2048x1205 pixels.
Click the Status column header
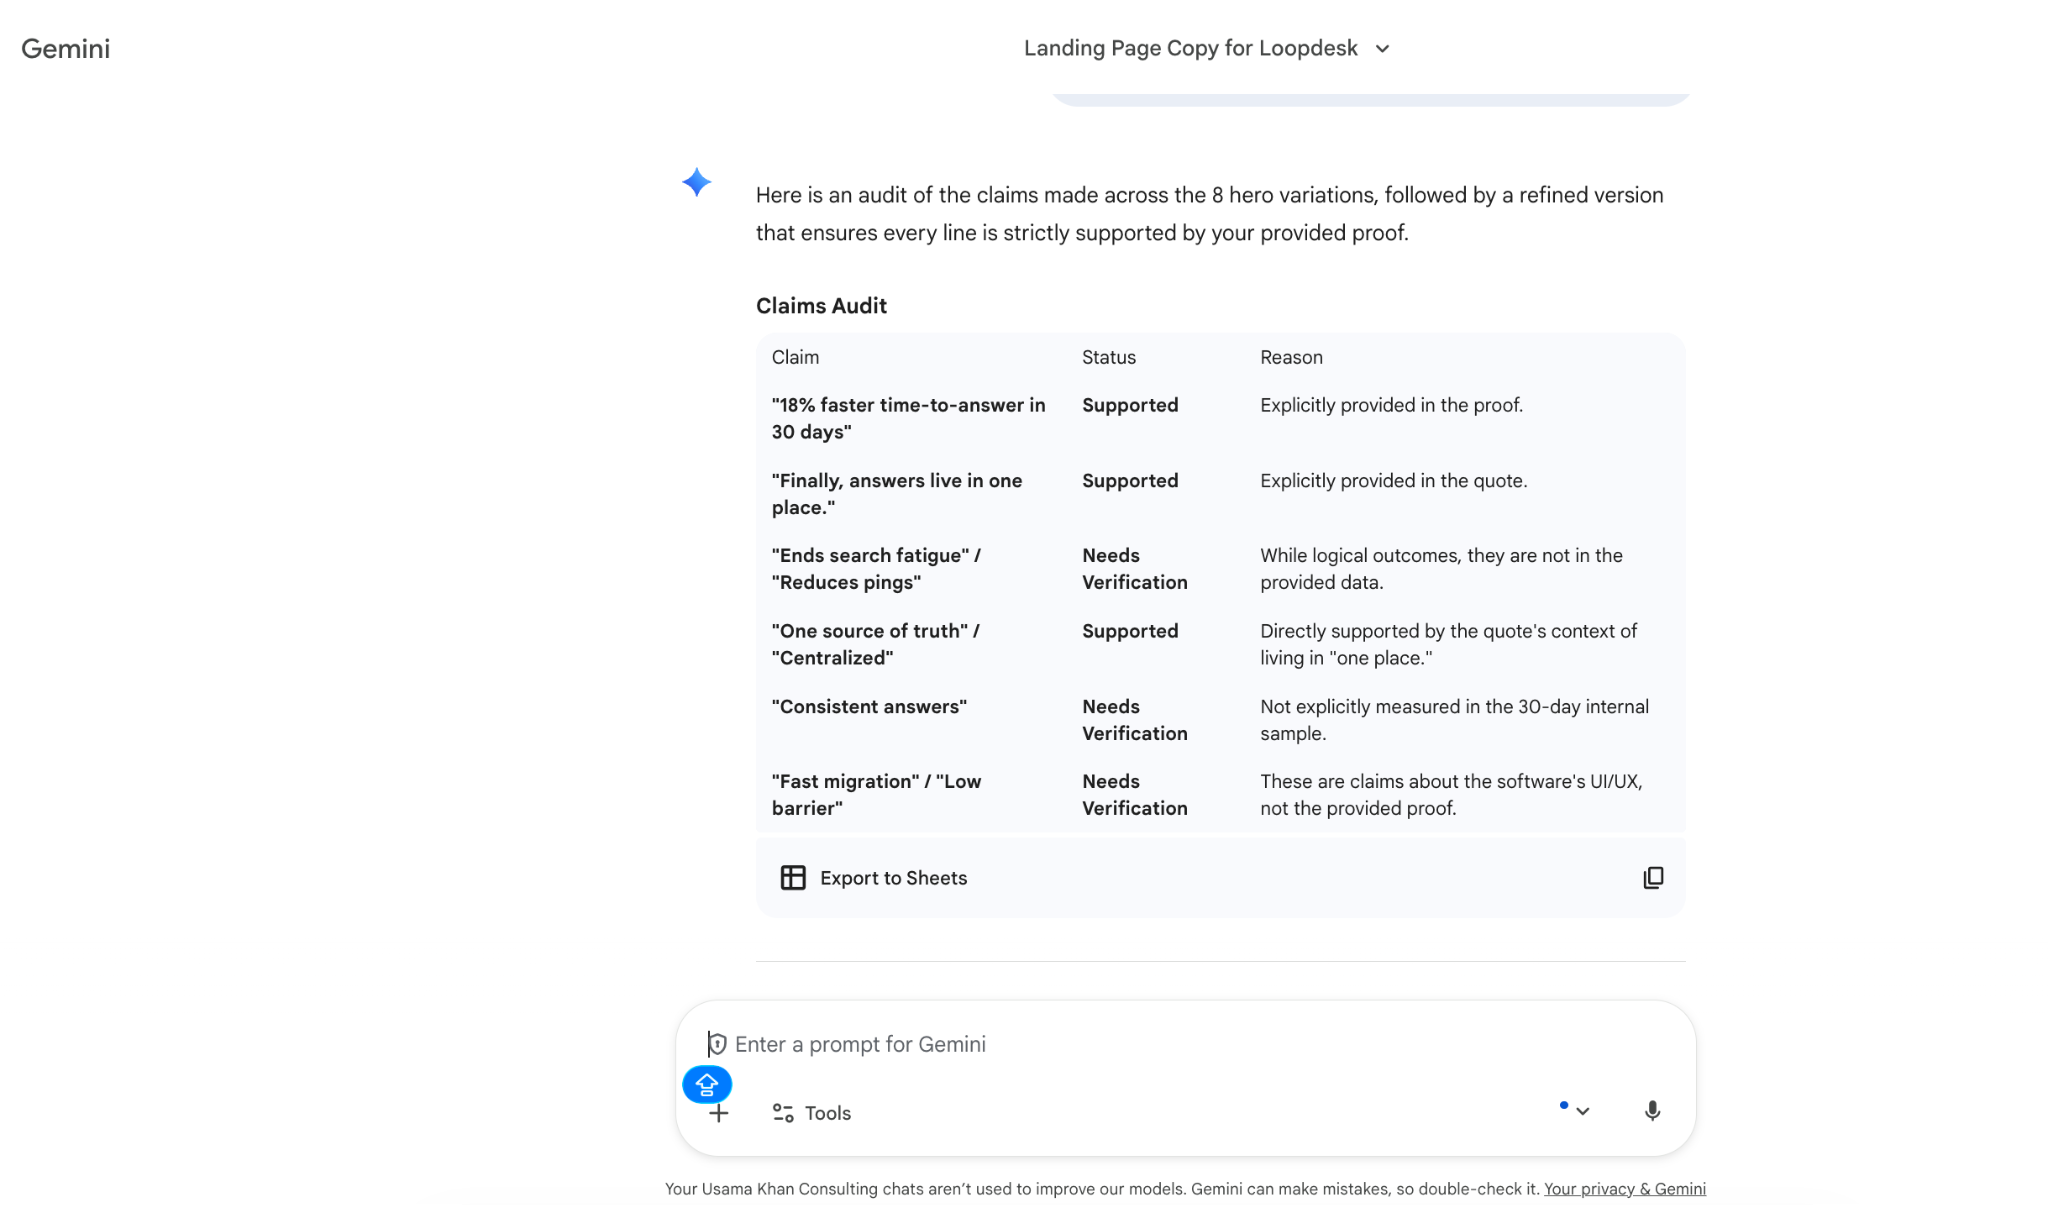pos(1108,357)
